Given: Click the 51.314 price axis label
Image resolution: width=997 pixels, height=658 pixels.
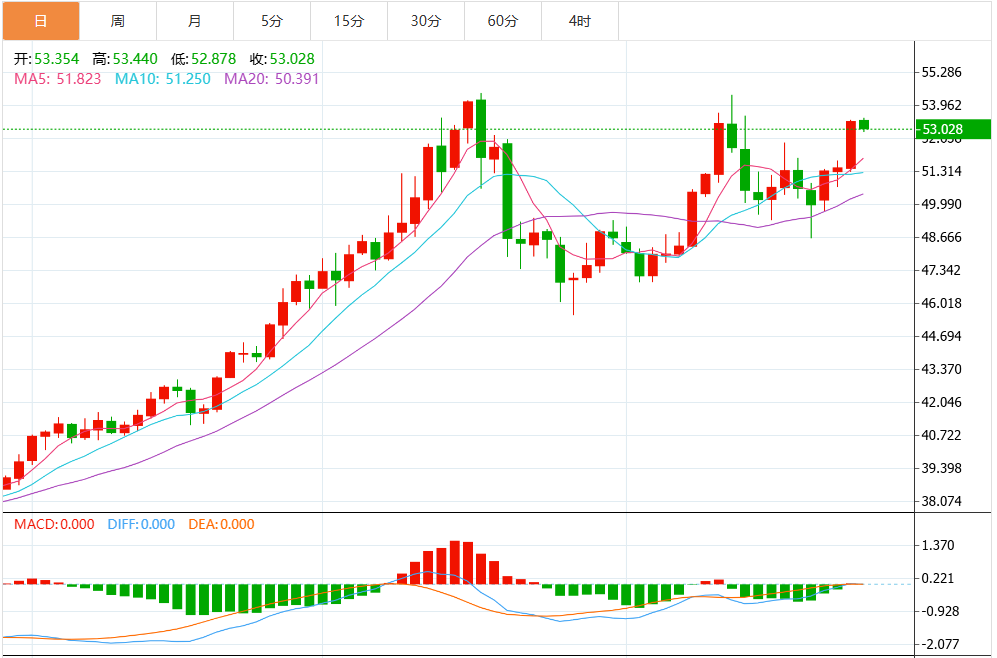Looking at the screenshot, I should 942,172.
